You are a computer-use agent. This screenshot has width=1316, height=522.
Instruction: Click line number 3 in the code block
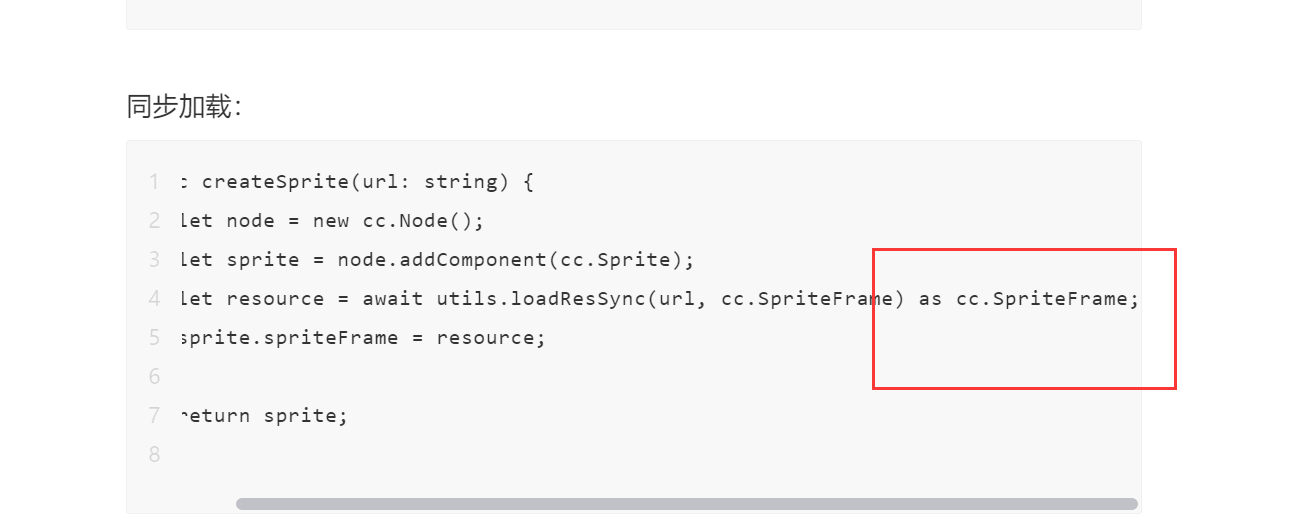[x=154, y=260]
